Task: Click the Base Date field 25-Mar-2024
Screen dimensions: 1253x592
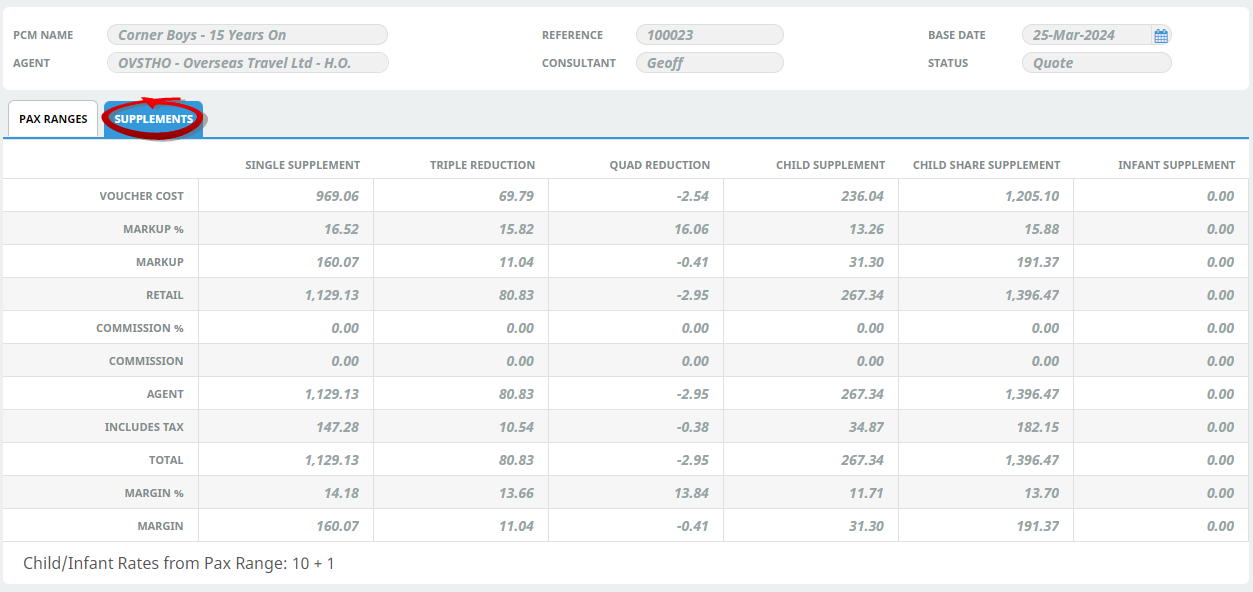Action: pyautogui.click(x=1085, y=35)
